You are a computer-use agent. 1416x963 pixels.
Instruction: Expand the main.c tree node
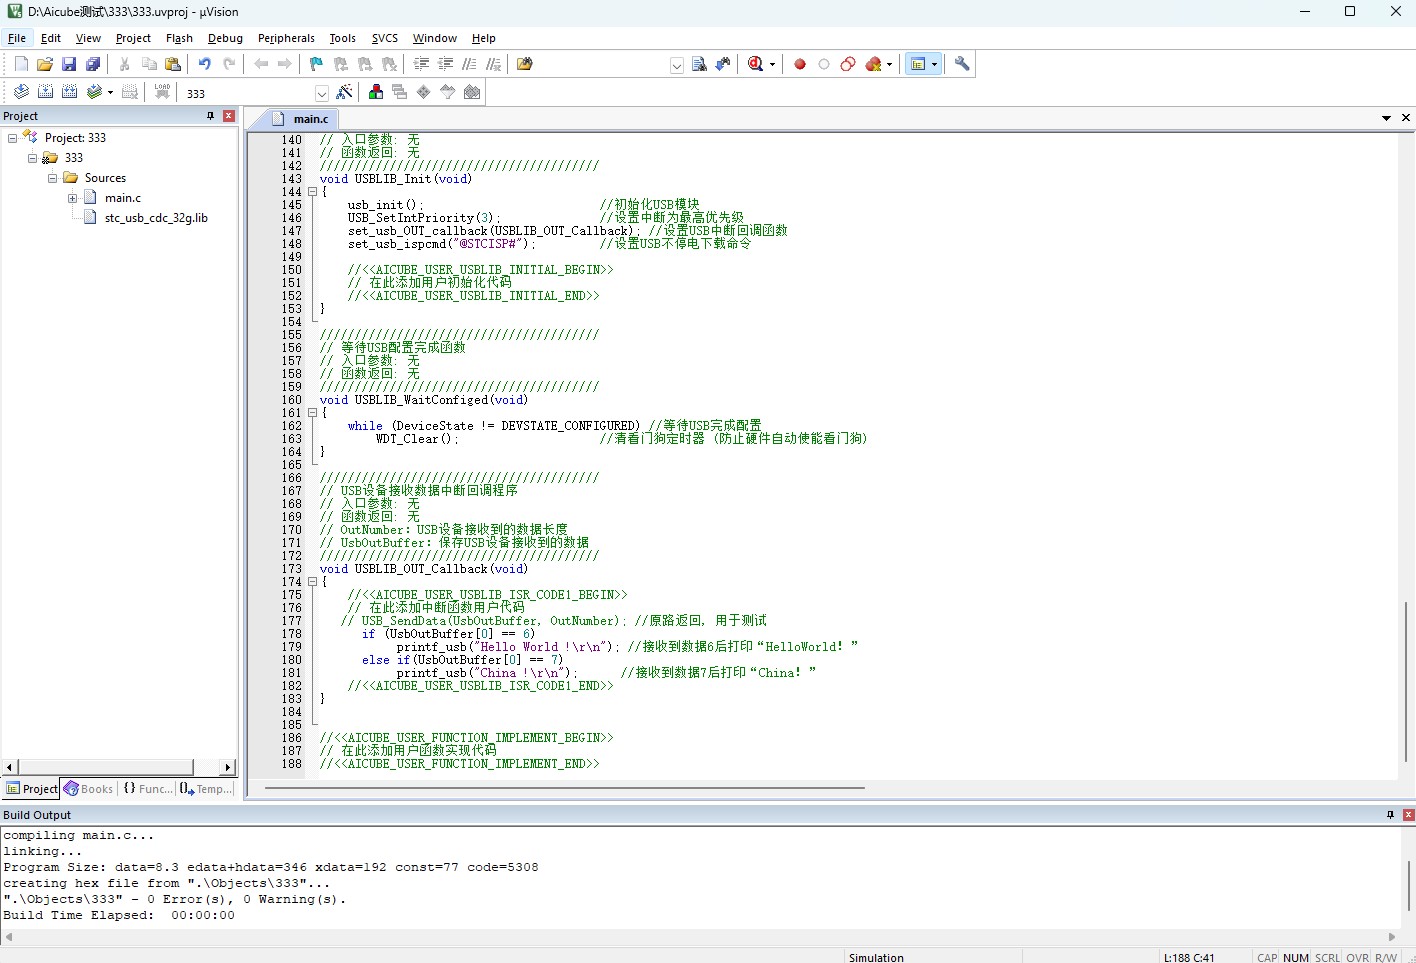tap(72, 198)
